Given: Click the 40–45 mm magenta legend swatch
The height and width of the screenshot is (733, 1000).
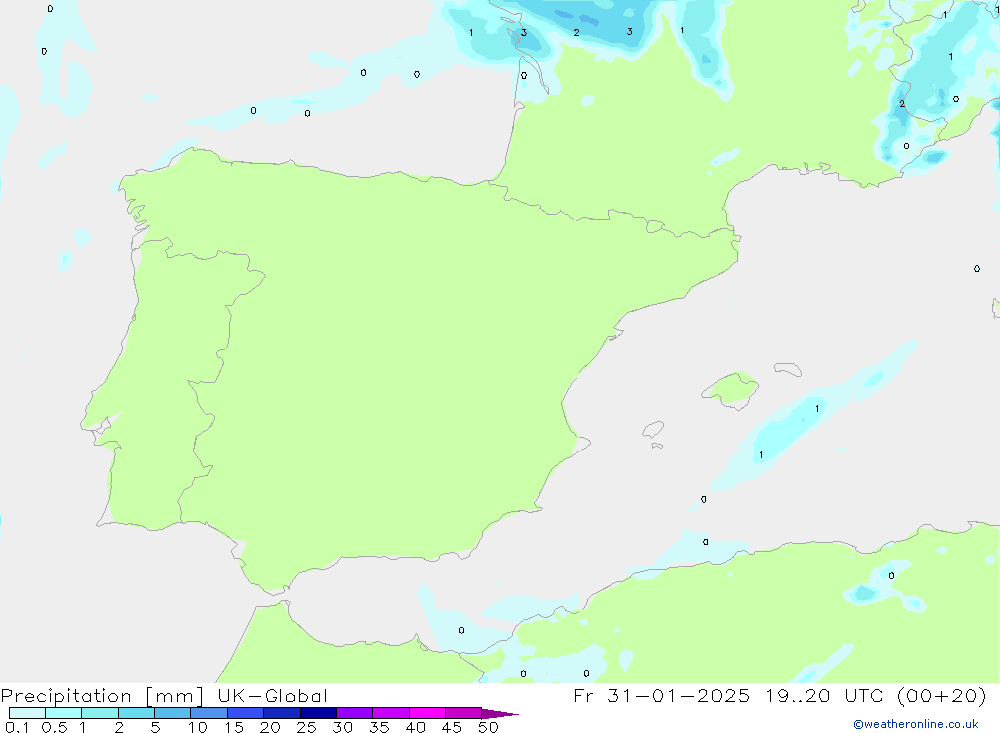Looking at the screenshot, I should pyautogui.click(x=427, y=713).
